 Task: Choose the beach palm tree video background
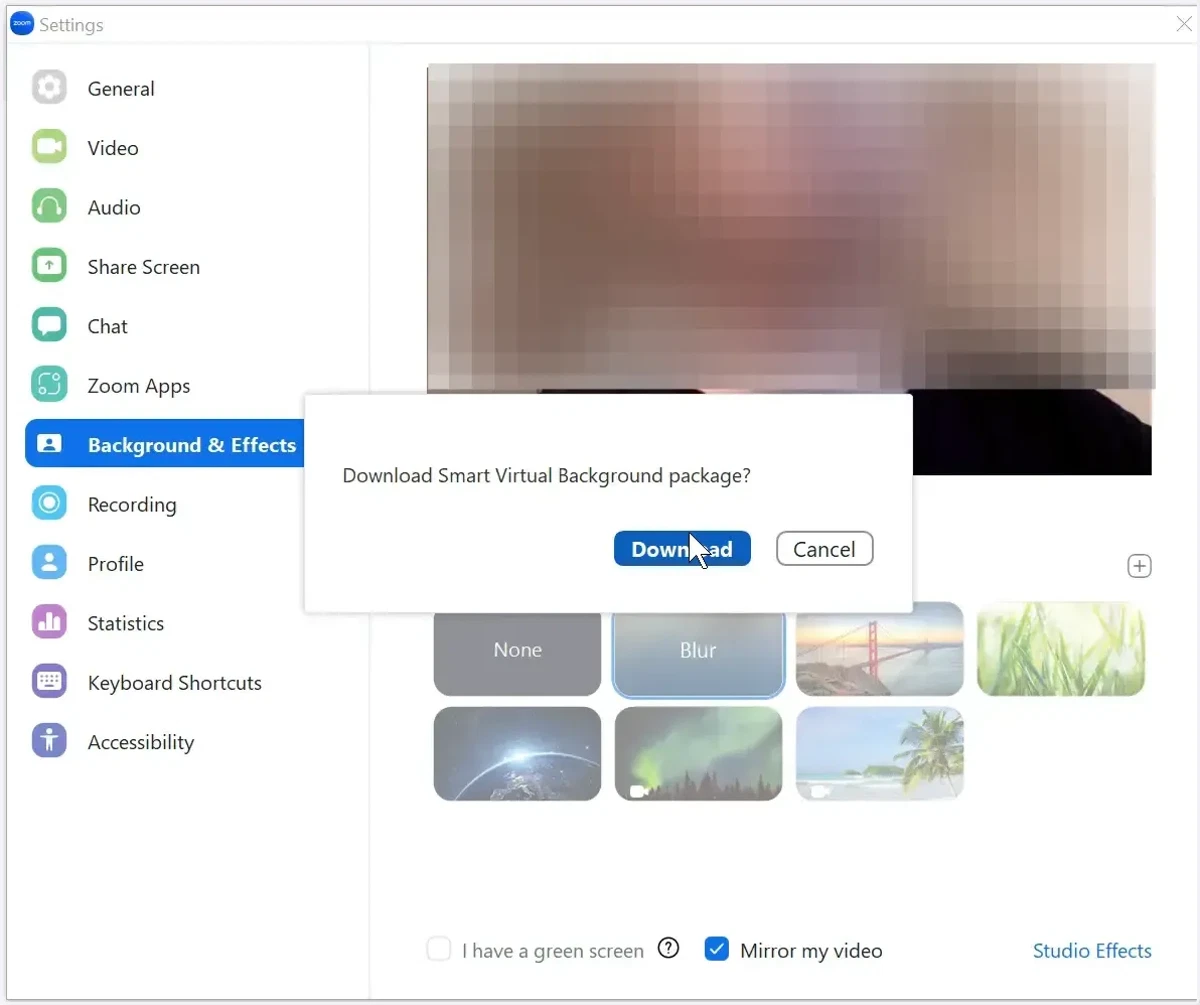point(880,754)
